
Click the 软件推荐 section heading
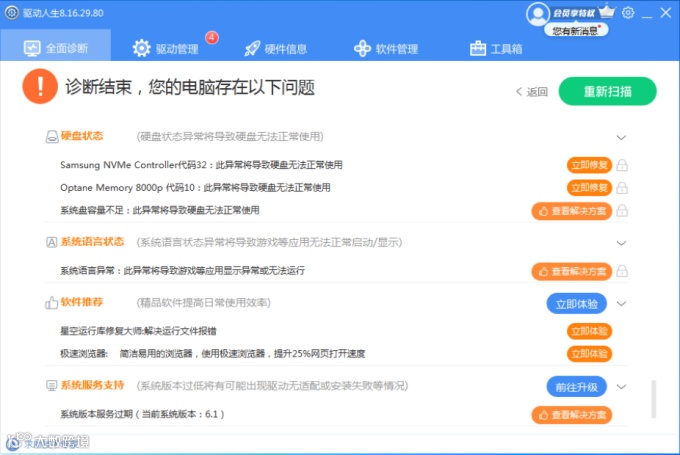pos(82,302)
